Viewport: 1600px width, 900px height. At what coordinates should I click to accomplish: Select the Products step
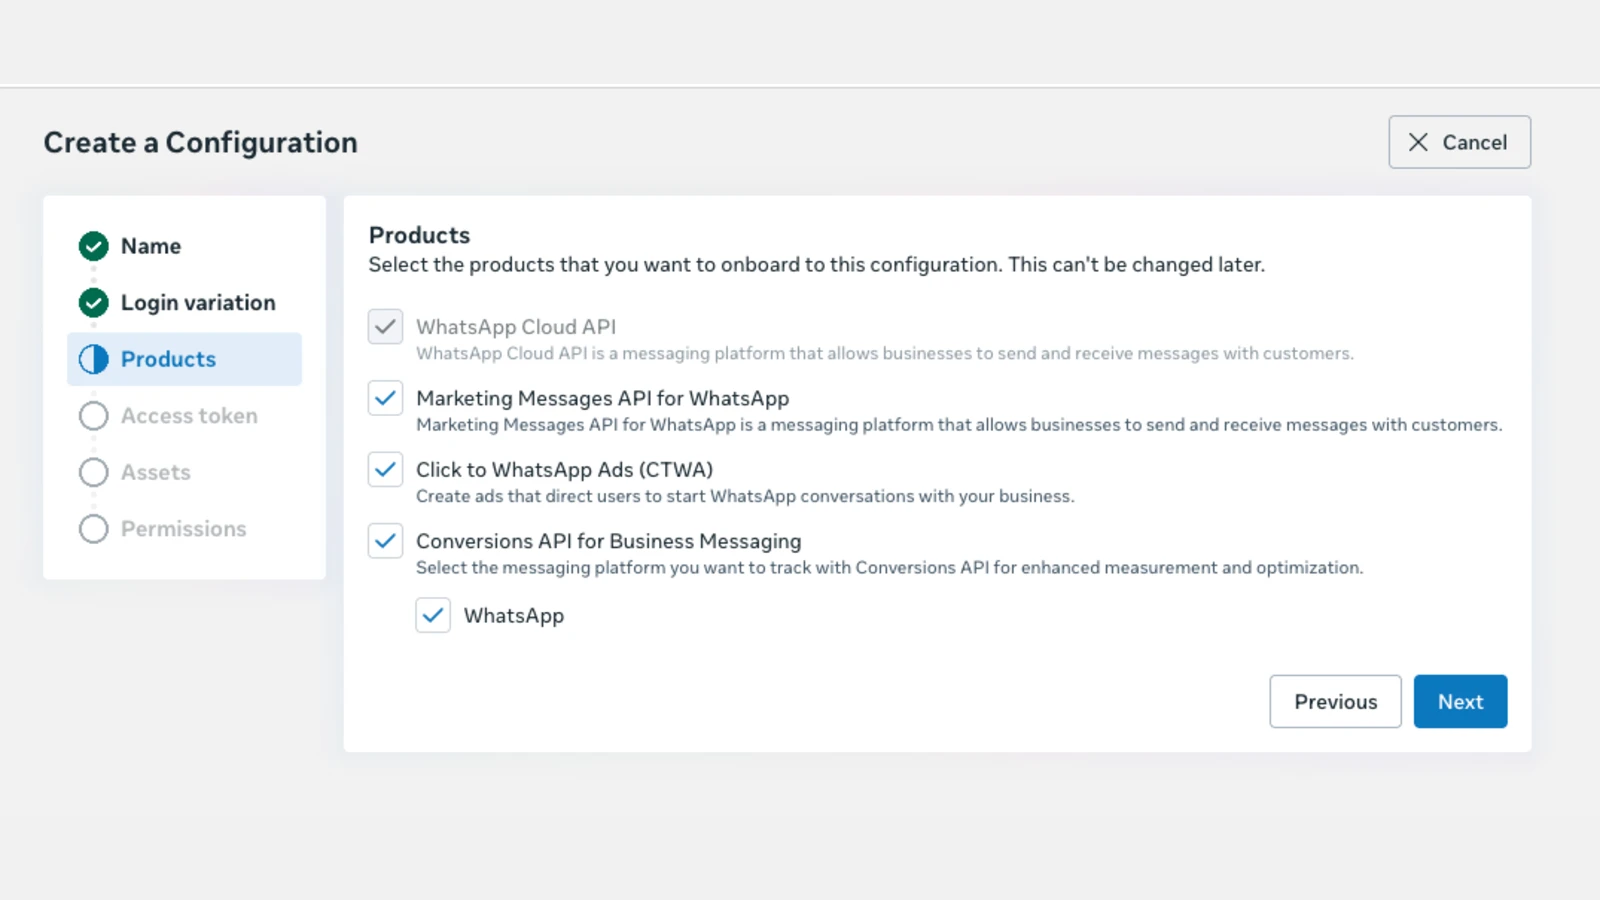[x=184, y=359]
